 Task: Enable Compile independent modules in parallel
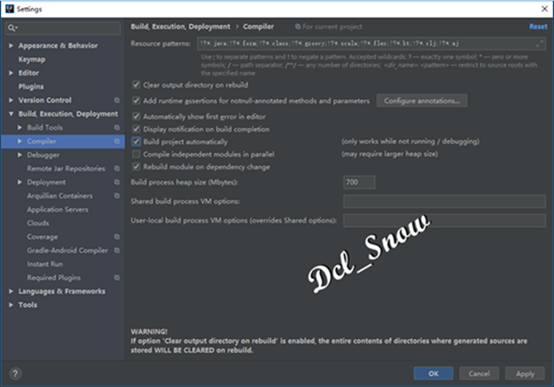click(136, 154)
